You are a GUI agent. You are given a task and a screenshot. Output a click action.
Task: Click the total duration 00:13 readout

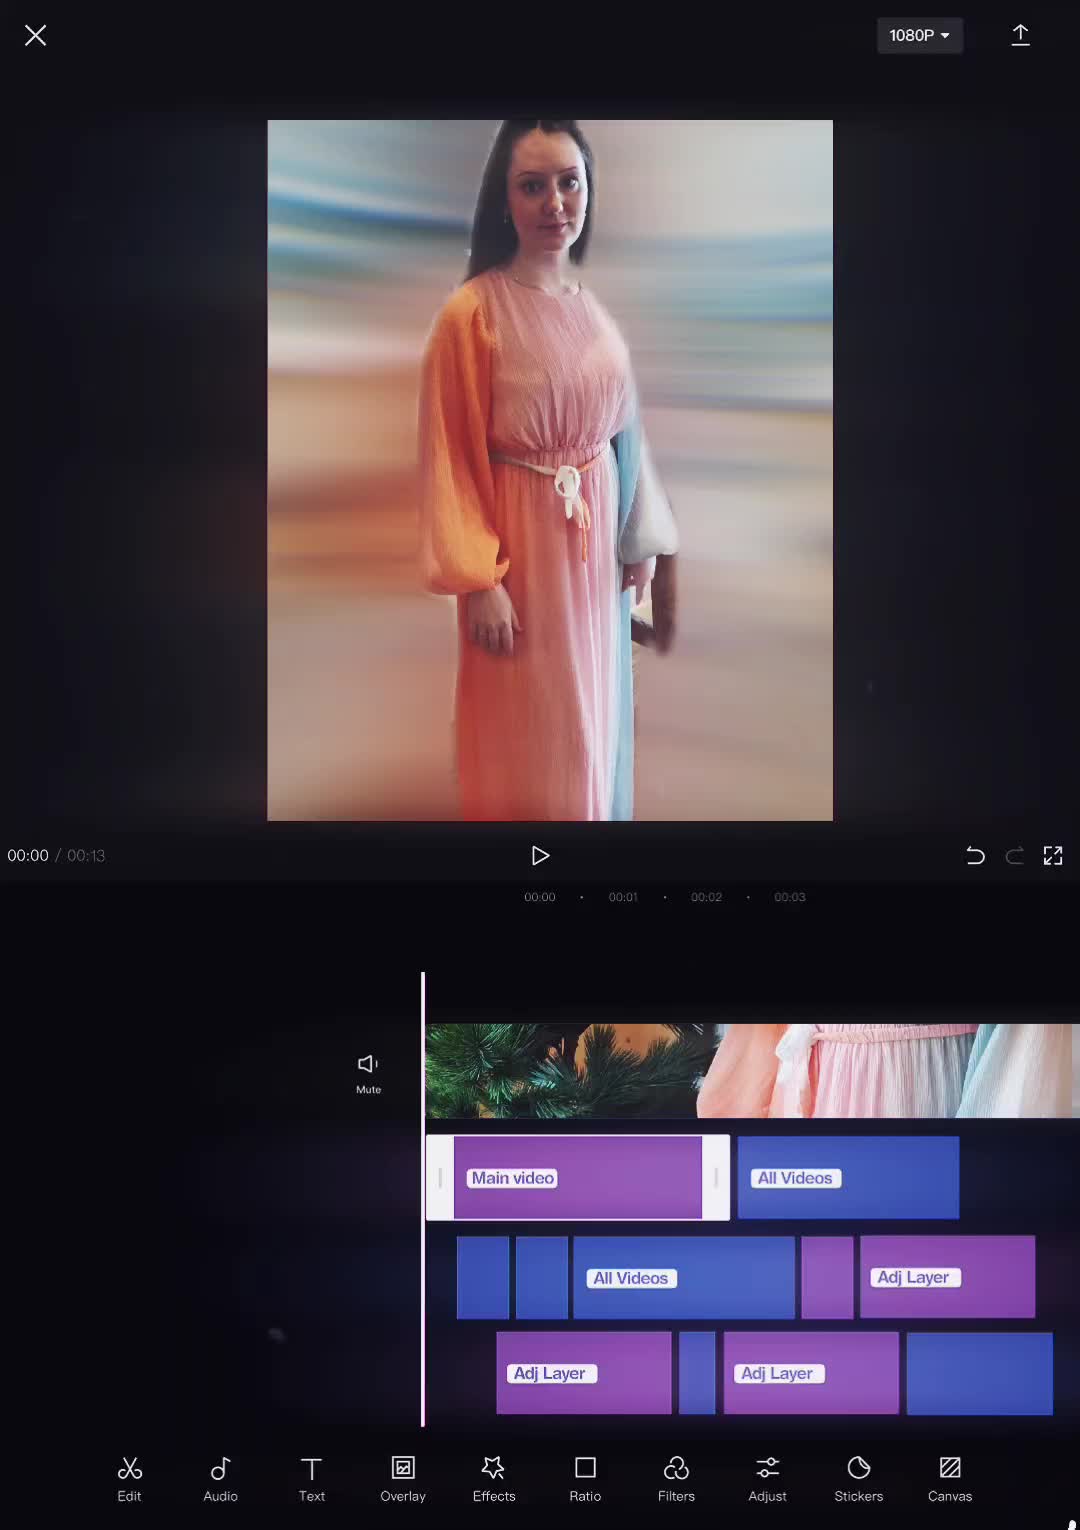pos(86,856)
